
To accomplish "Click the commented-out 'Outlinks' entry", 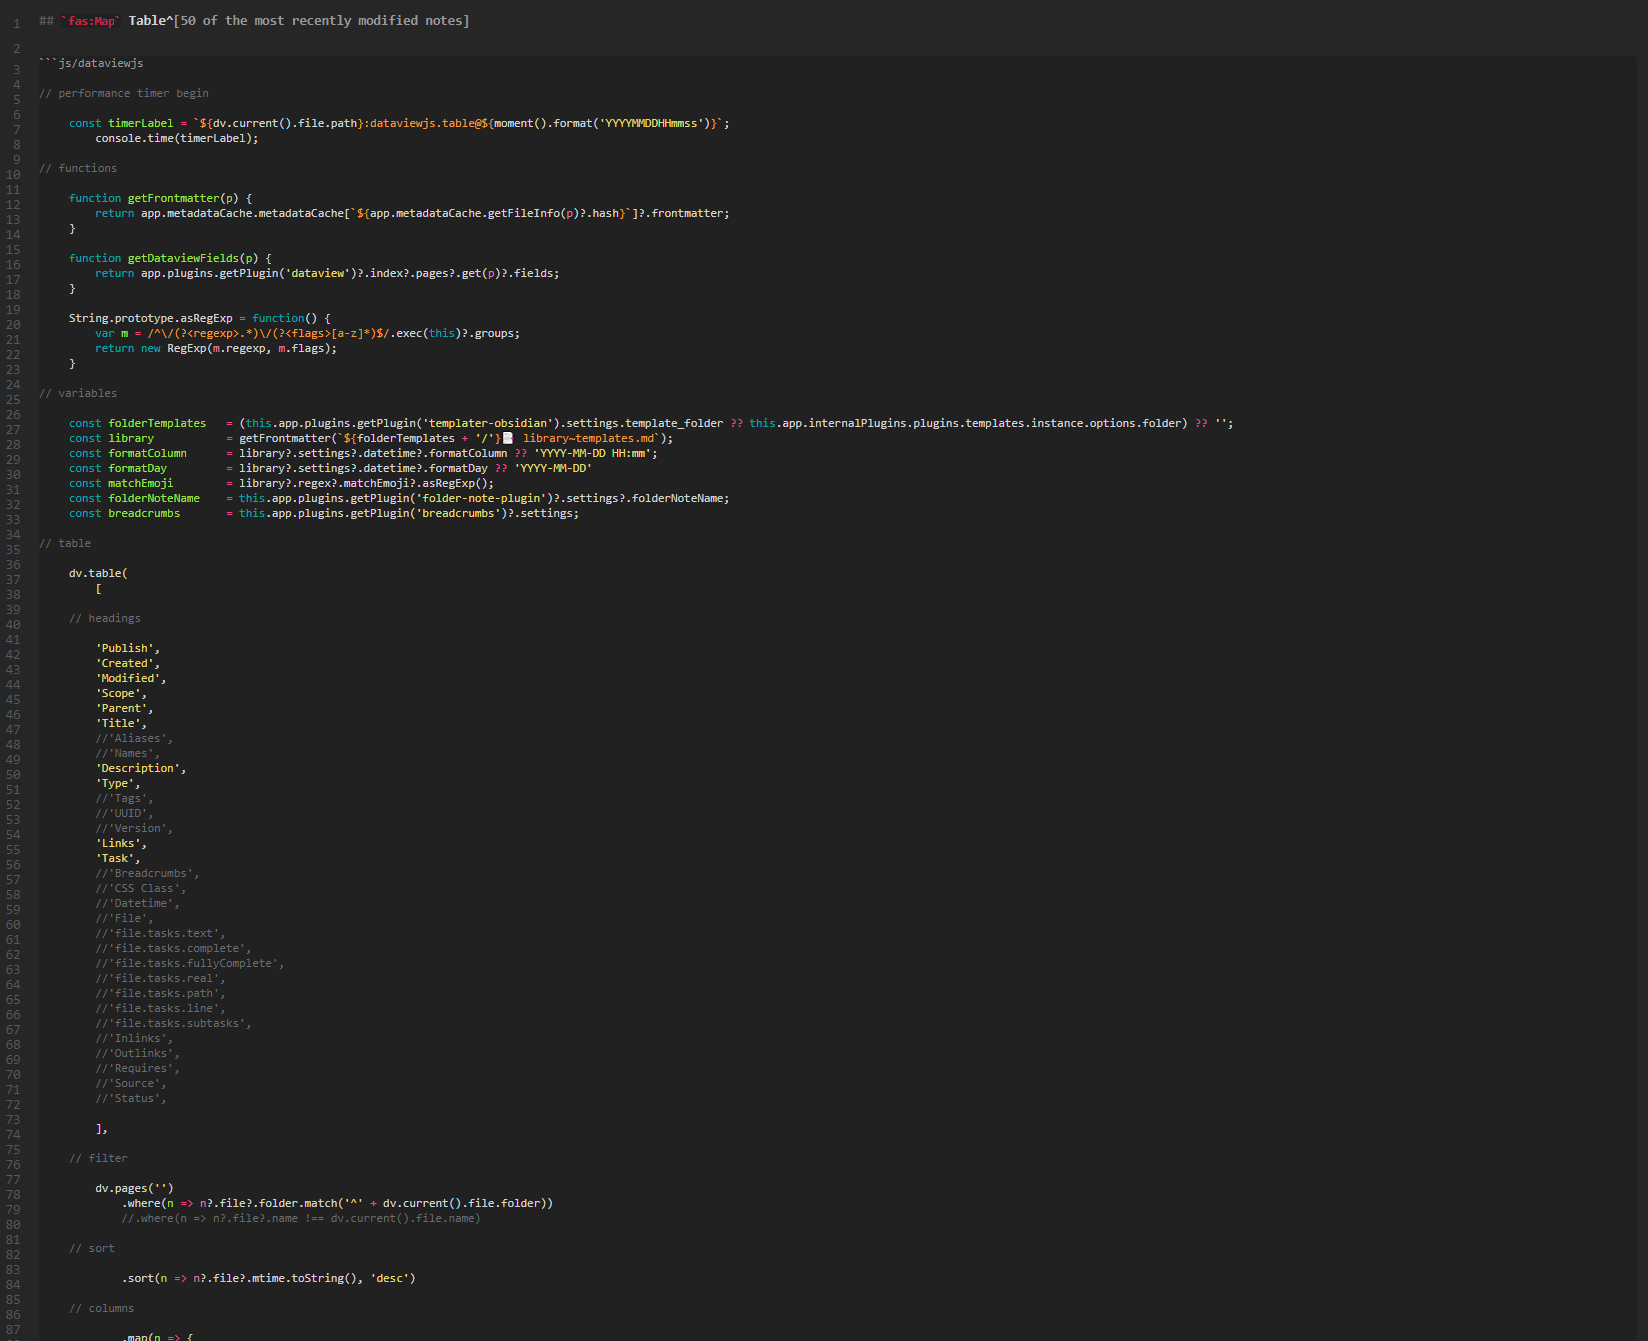I will (x=138, y=1053).
